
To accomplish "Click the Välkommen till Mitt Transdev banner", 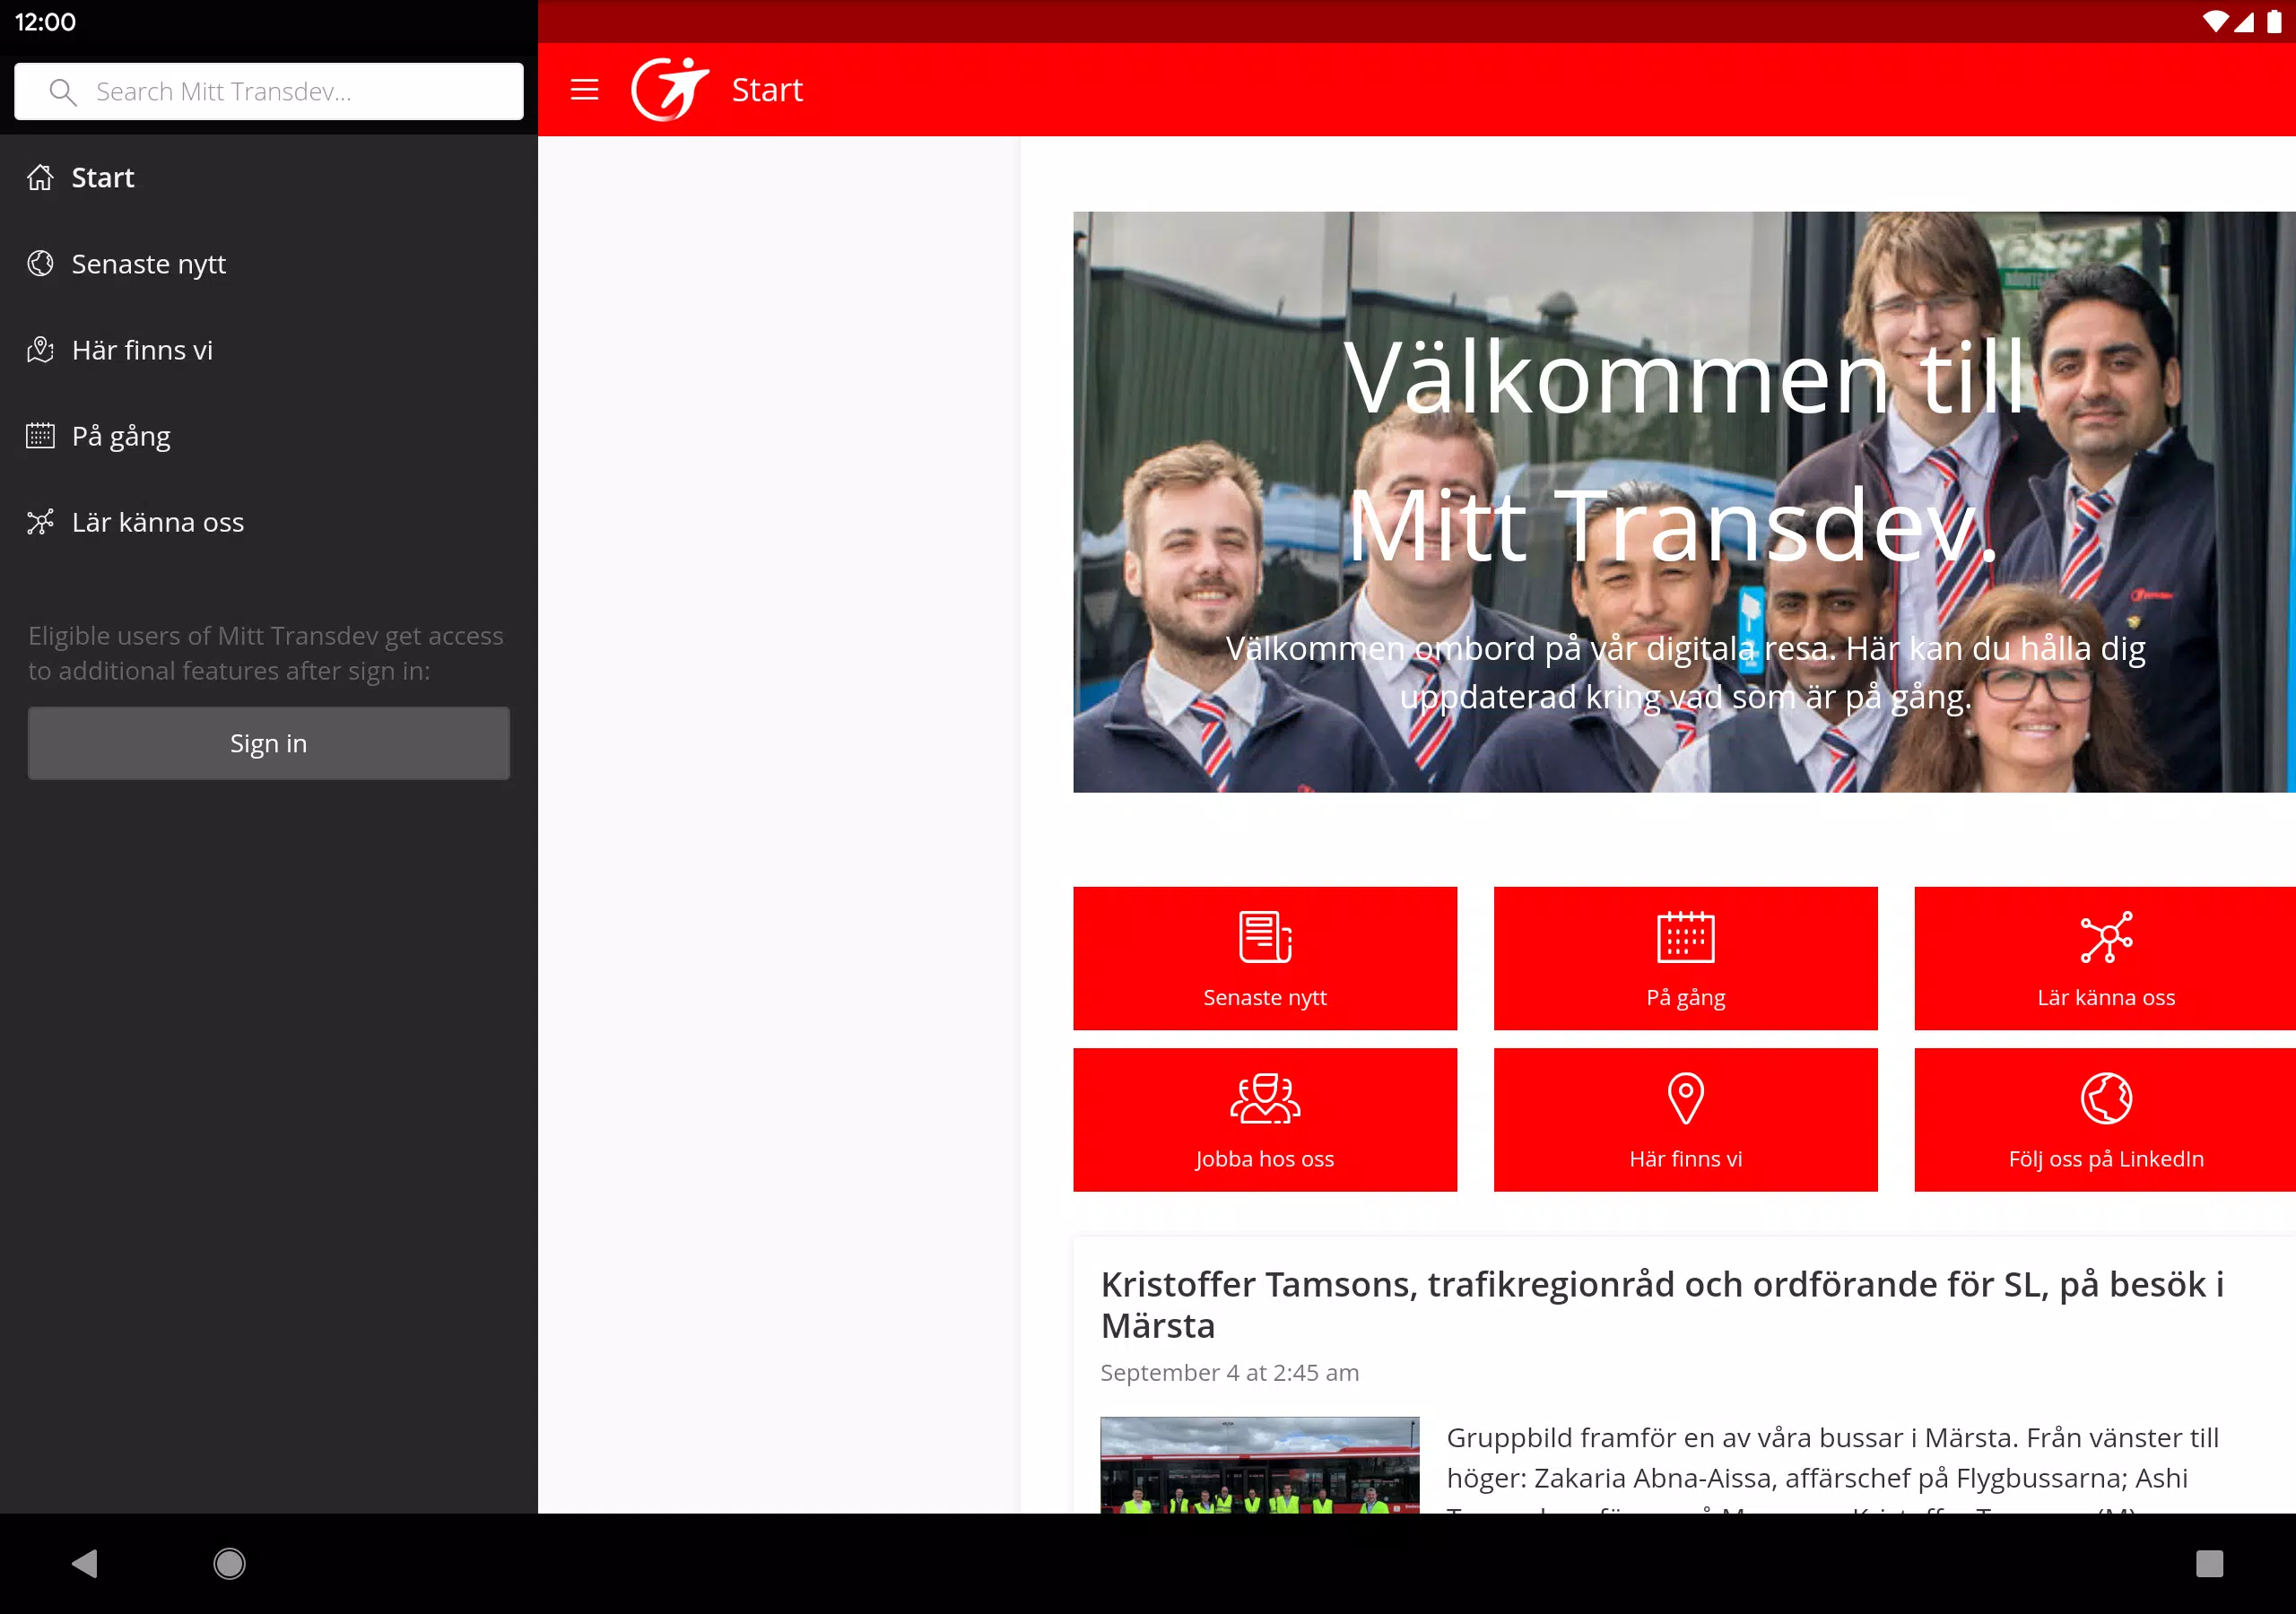I will point(1684,502).
